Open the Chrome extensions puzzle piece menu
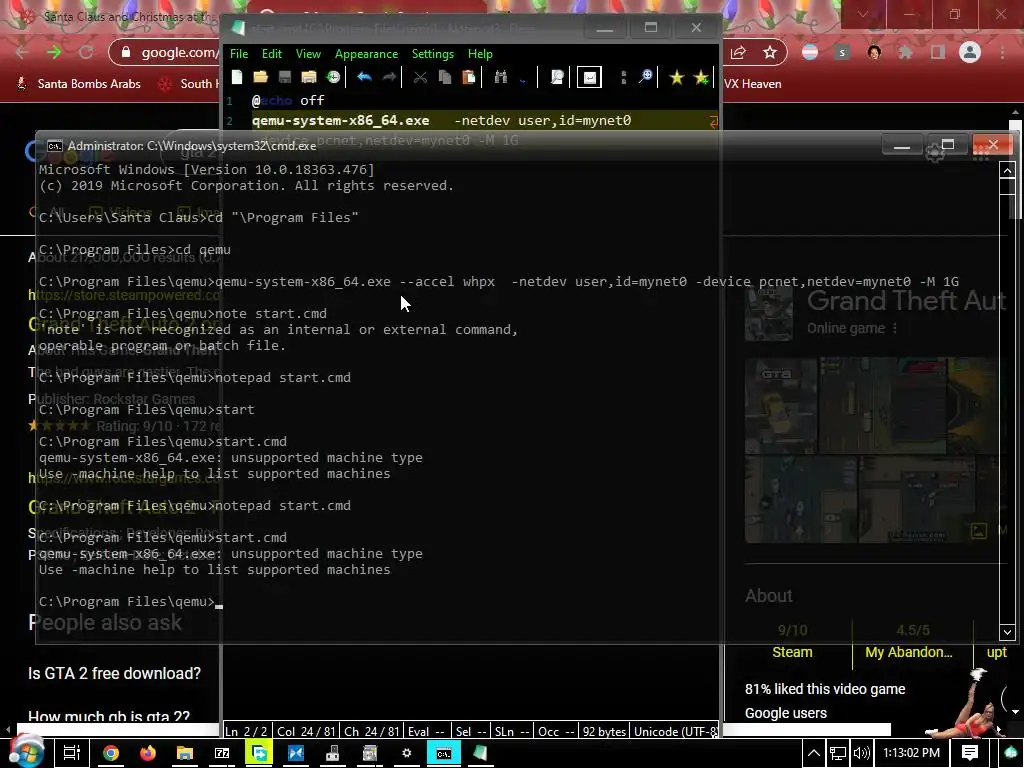The height and width of the screenshot is (768, 1024). pyautogui.click(x=905, y=52)
